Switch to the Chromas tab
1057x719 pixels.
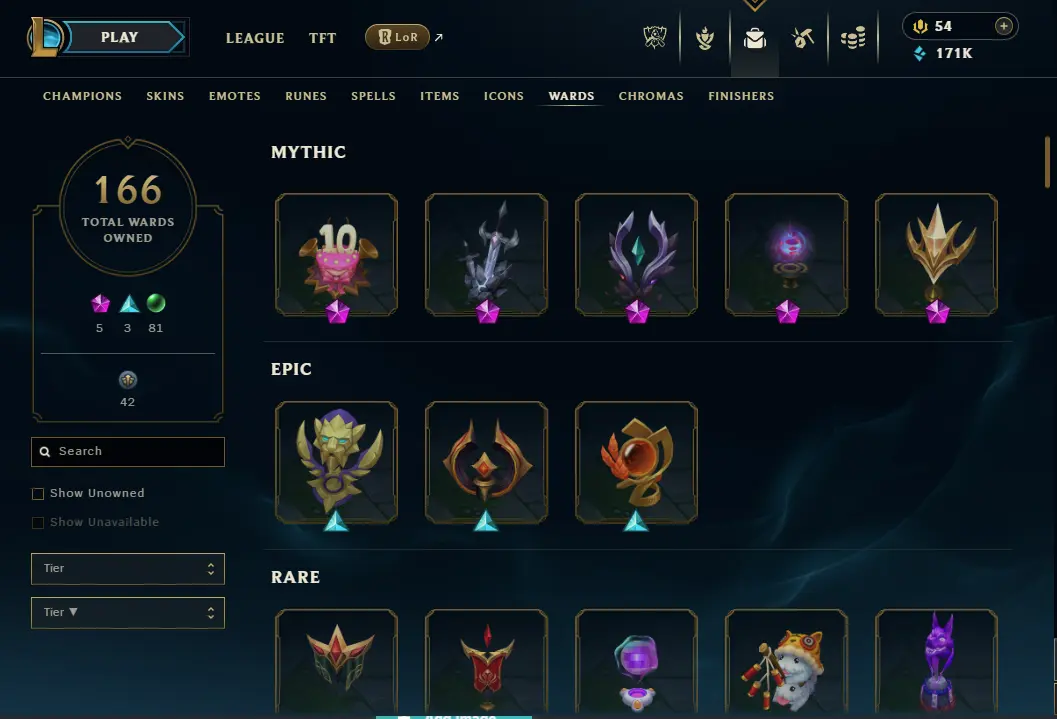(x=651, y=96)
